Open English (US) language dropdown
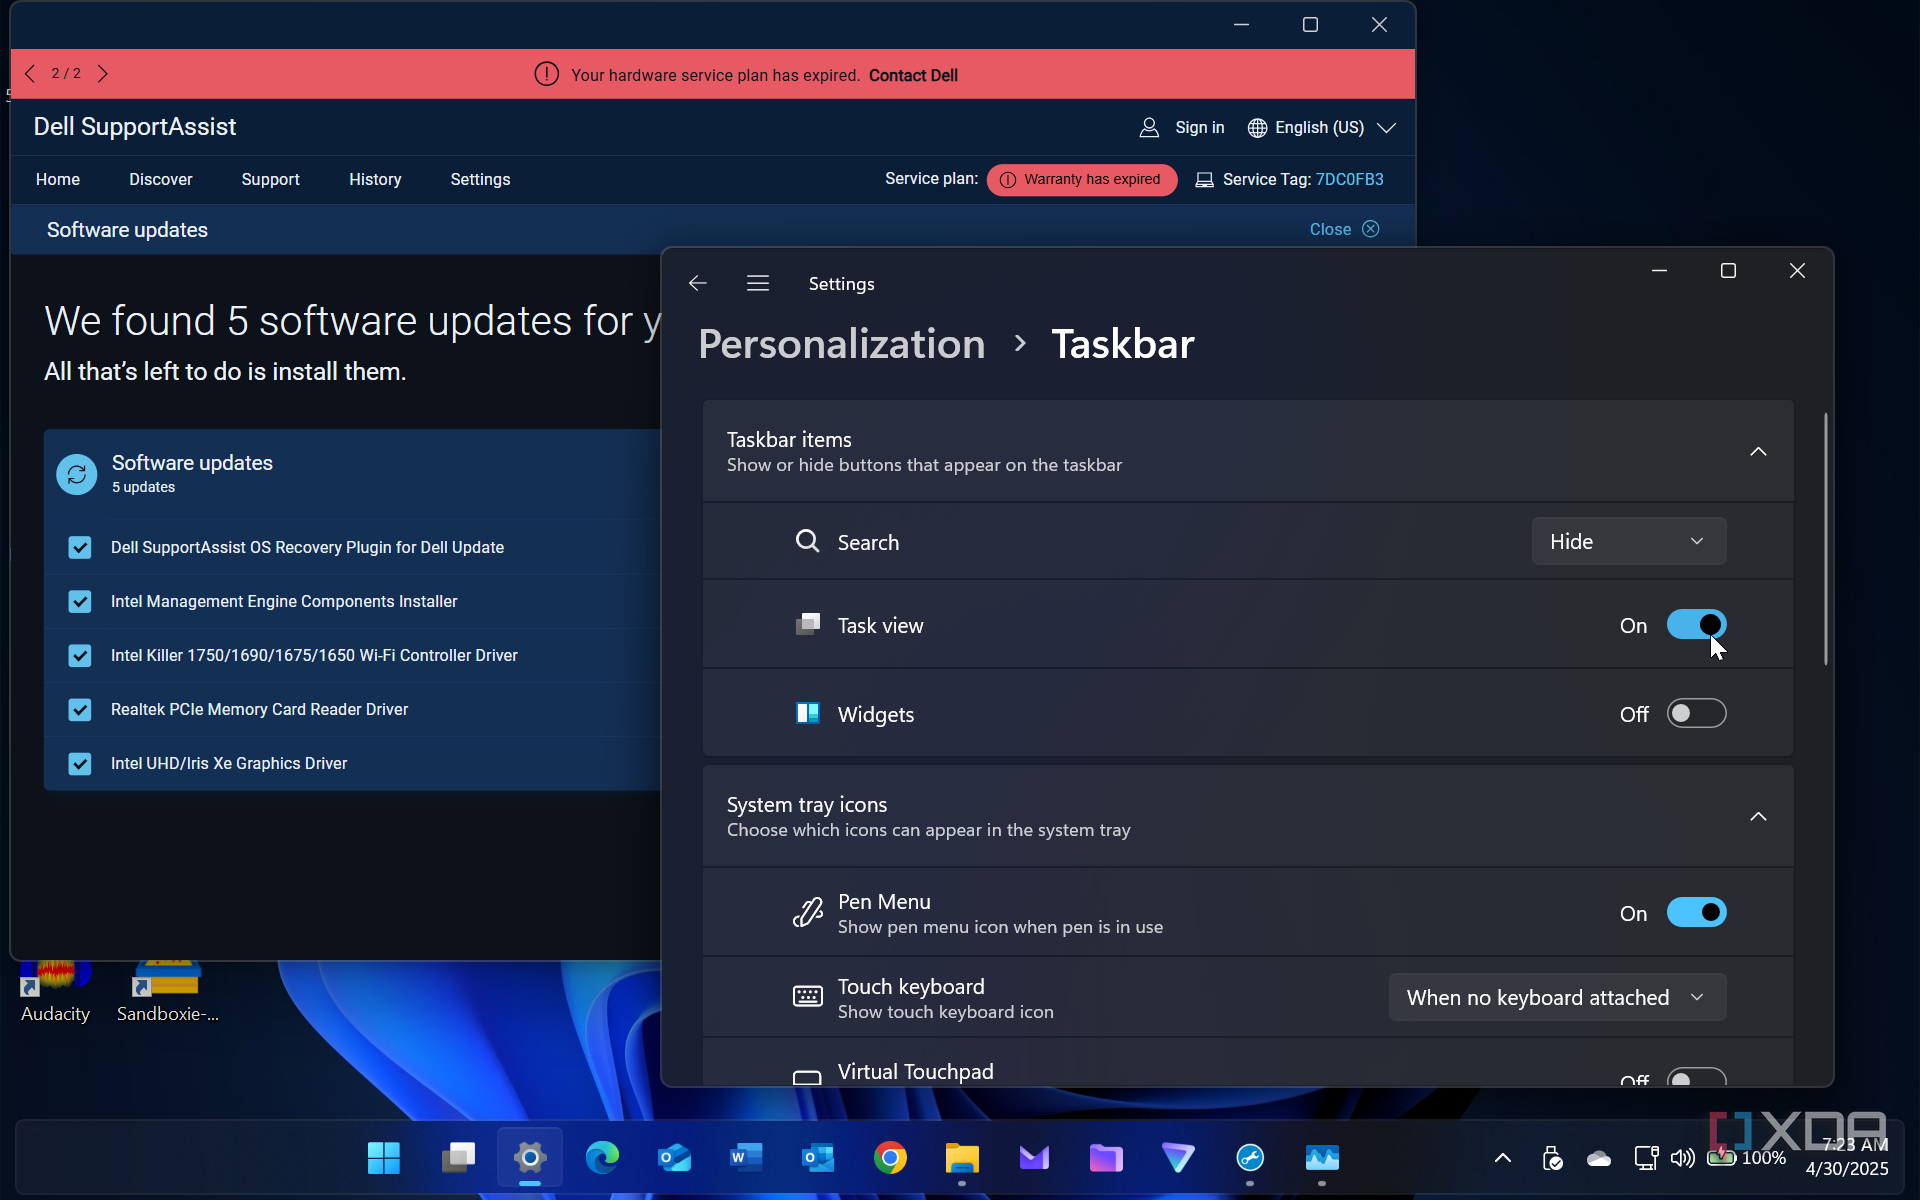 click(1321, 128)
